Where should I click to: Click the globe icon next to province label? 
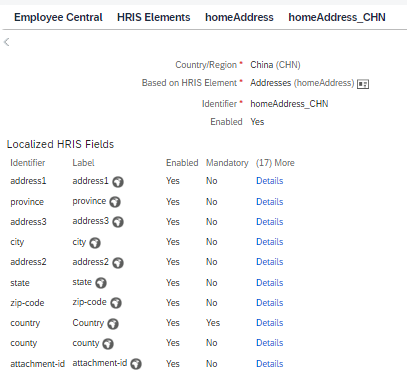(x=115, y=202)
